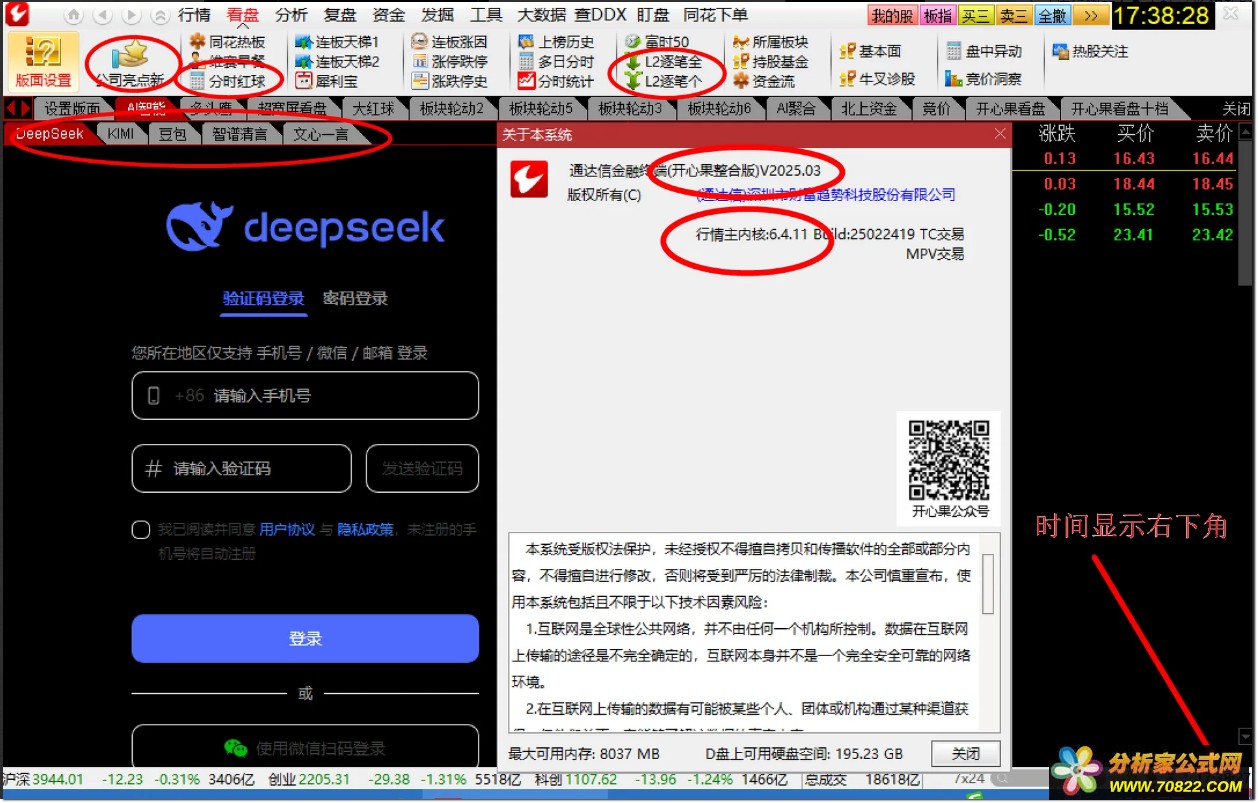Open 竞价洞察 auction insight

point(984,78)
